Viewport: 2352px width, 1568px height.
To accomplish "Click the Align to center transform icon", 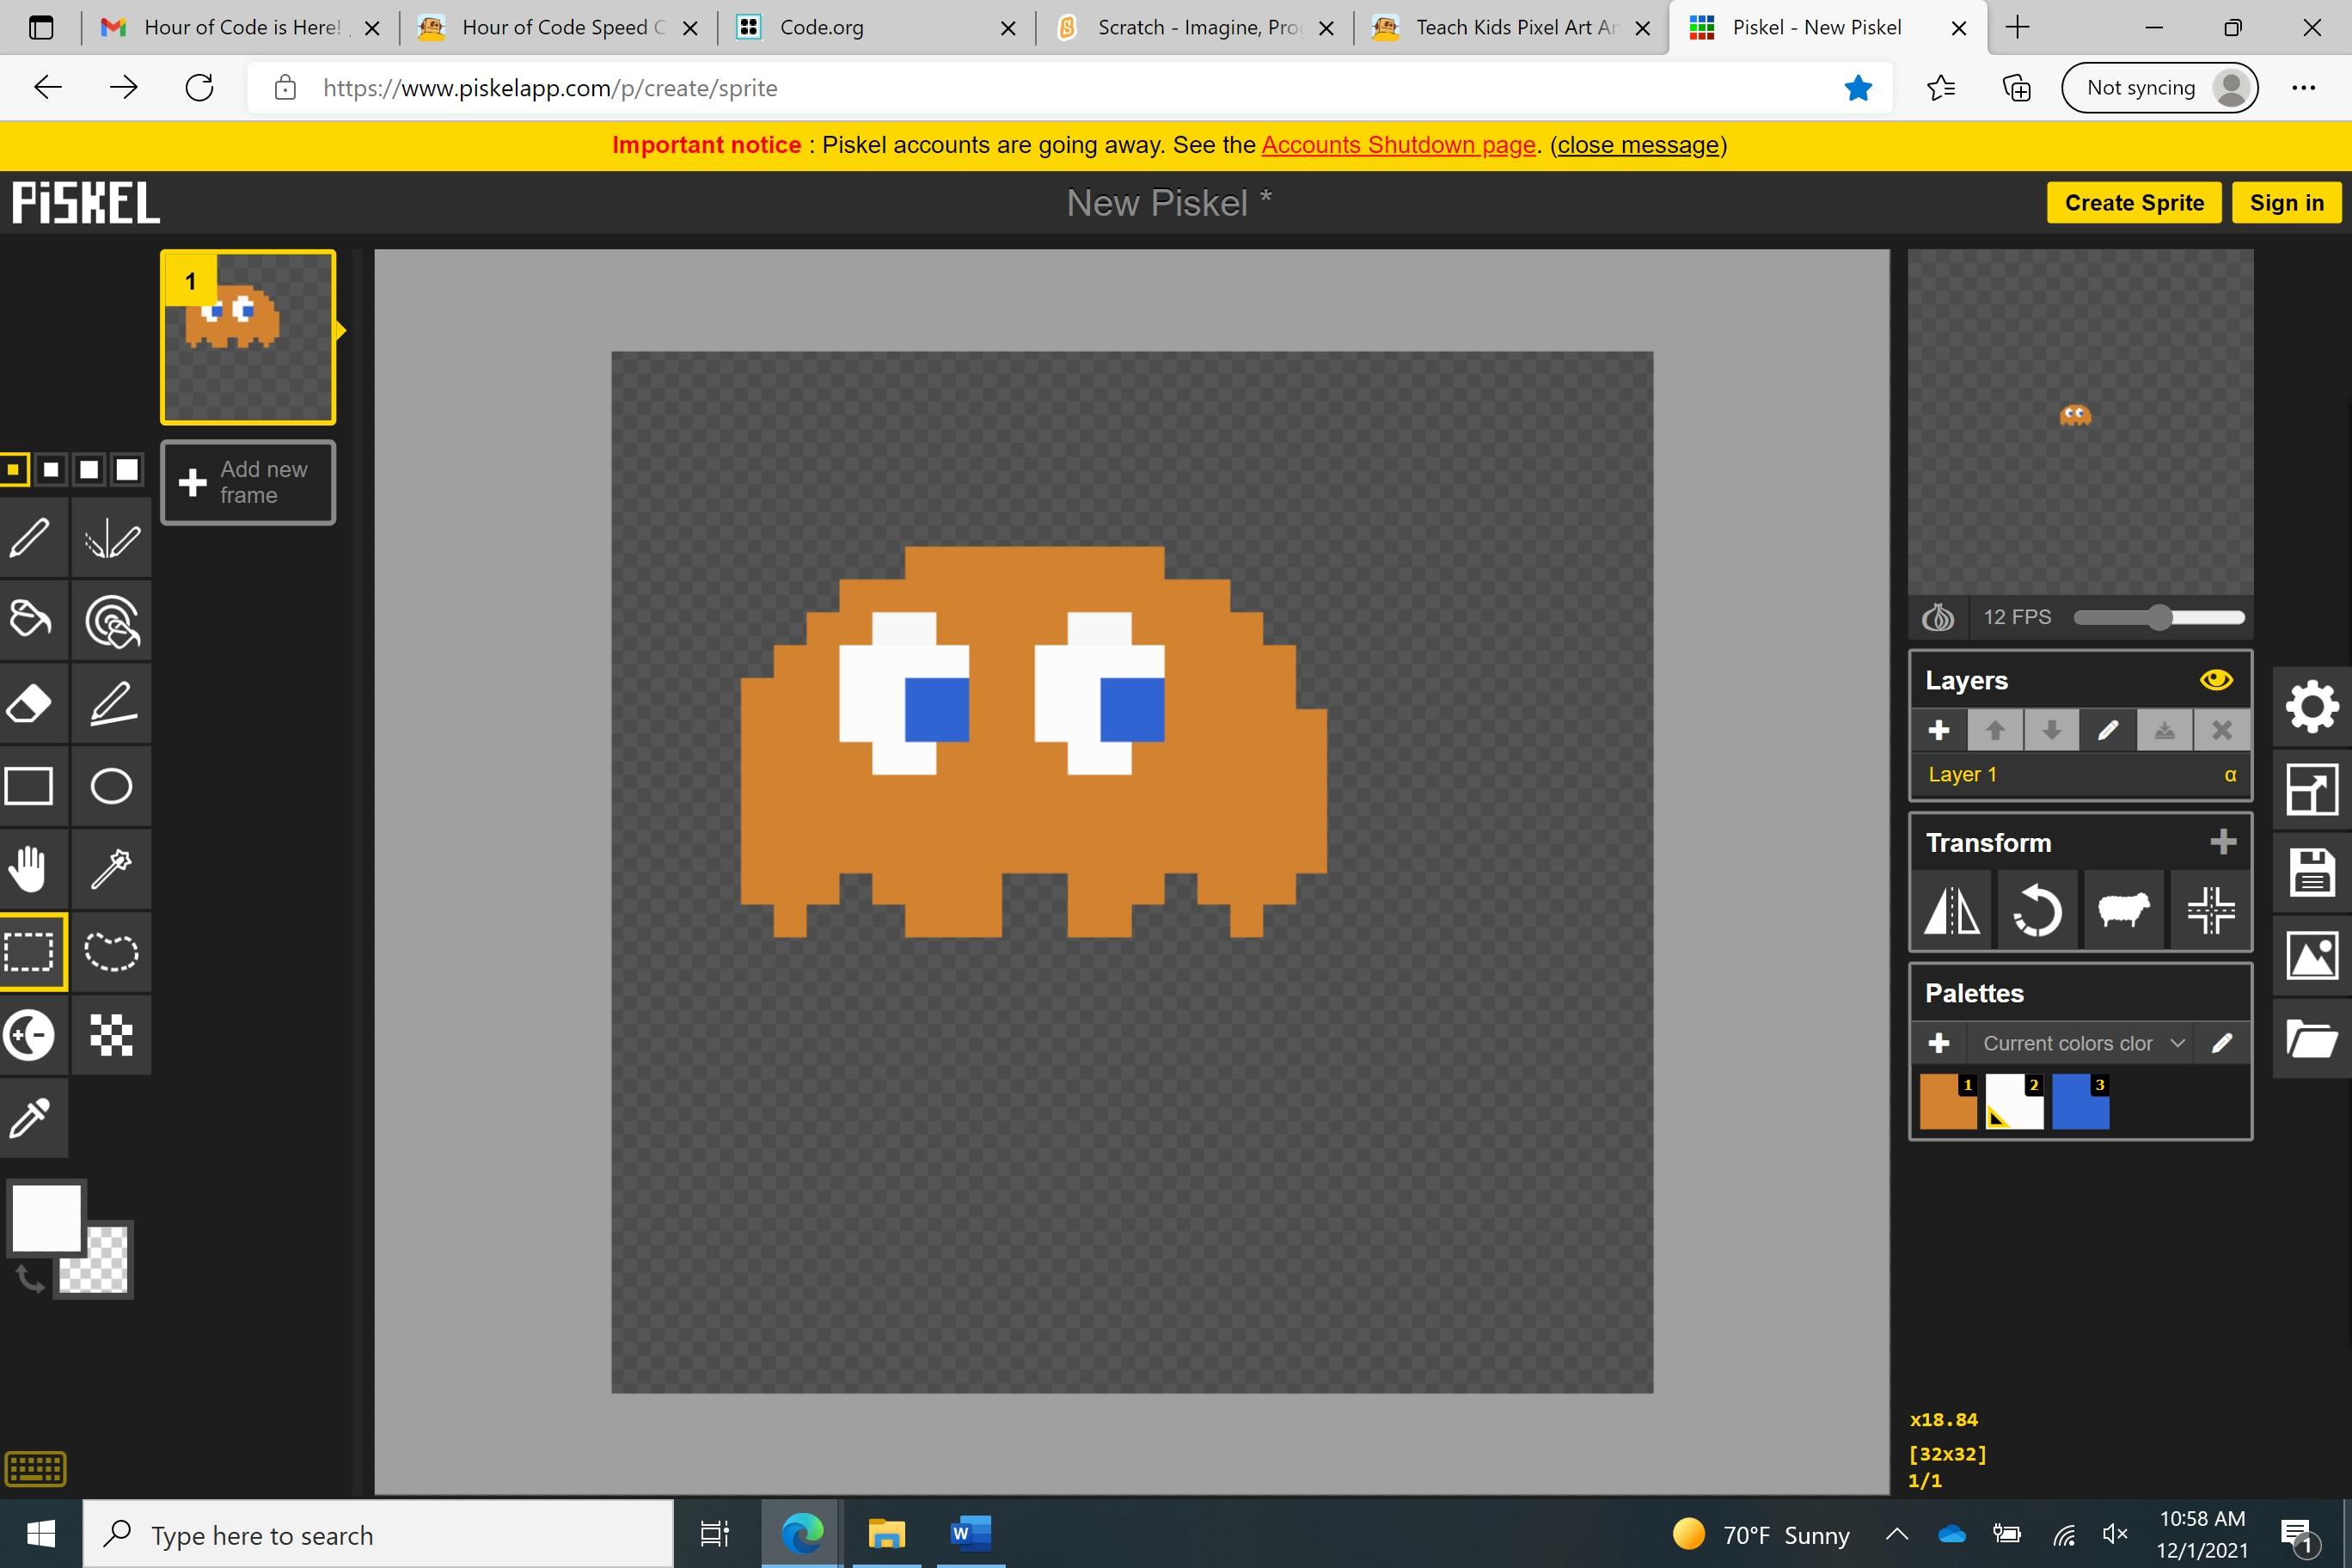I will coord(2210,910).
